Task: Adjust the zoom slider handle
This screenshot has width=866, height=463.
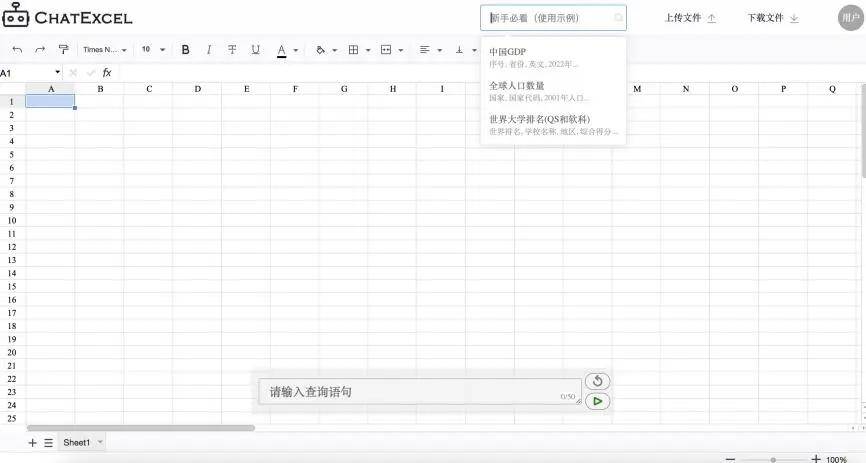Action: click(773, 460)
